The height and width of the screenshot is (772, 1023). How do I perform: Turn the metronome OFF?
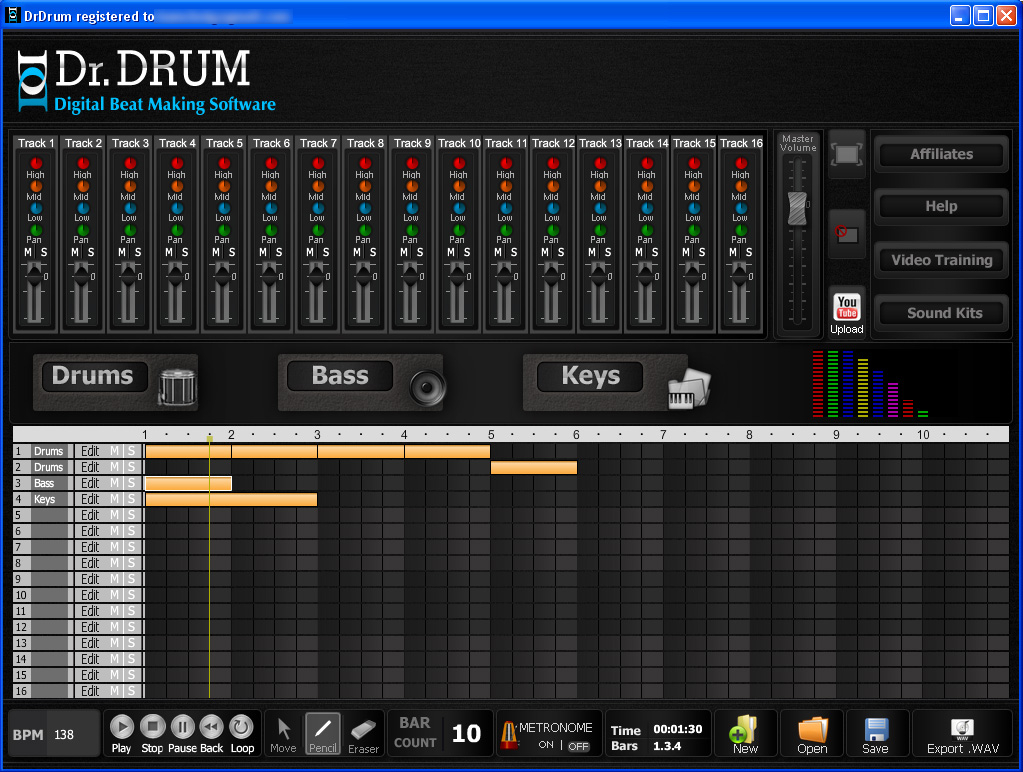(578, 746)
